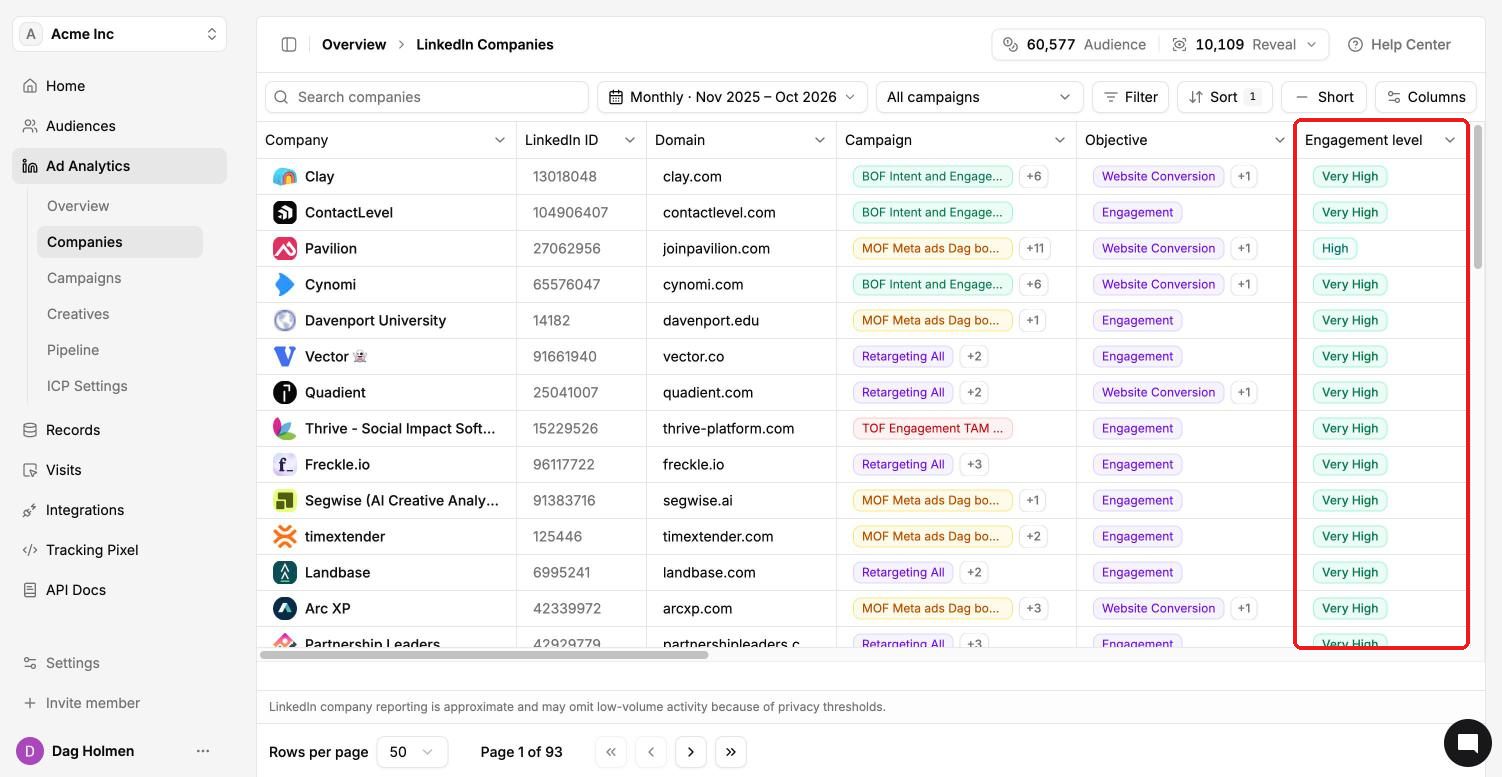Click the timextender company logo
1502x777 pixels.
285,536
